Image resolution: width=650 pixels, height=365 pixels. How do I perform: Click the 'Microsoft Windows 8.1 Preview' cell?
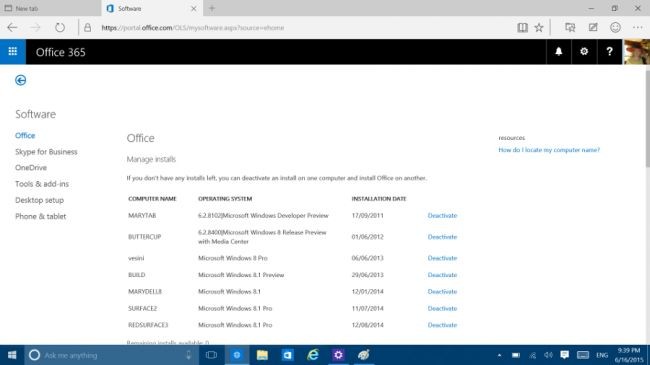pos(241,275)
